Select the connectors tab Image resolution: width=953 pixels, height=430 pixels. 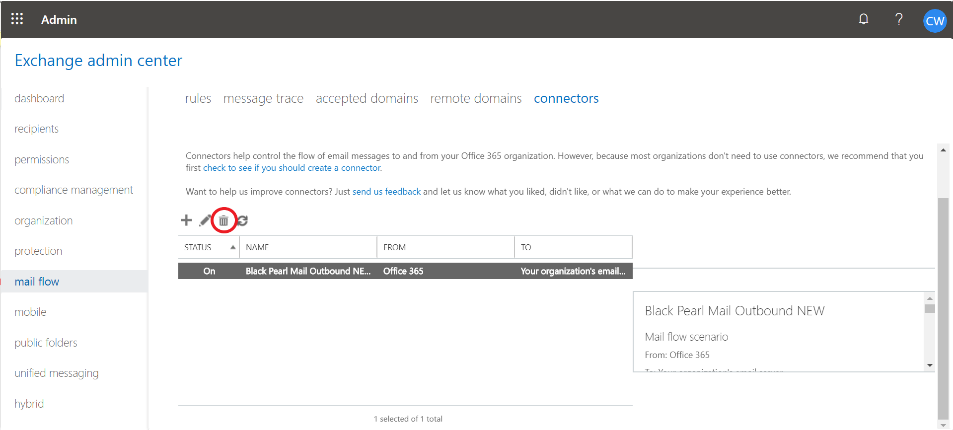click(566, 99)
